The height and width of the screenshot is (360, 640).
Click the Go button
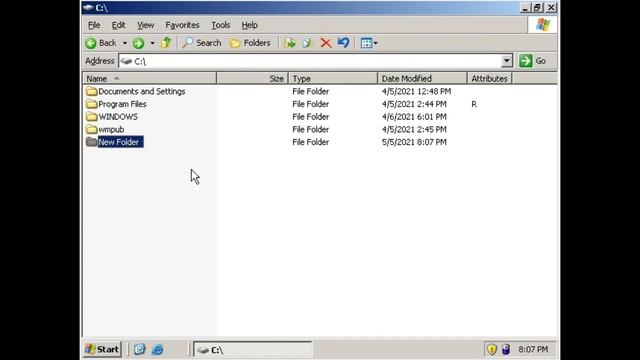(533, 61)
